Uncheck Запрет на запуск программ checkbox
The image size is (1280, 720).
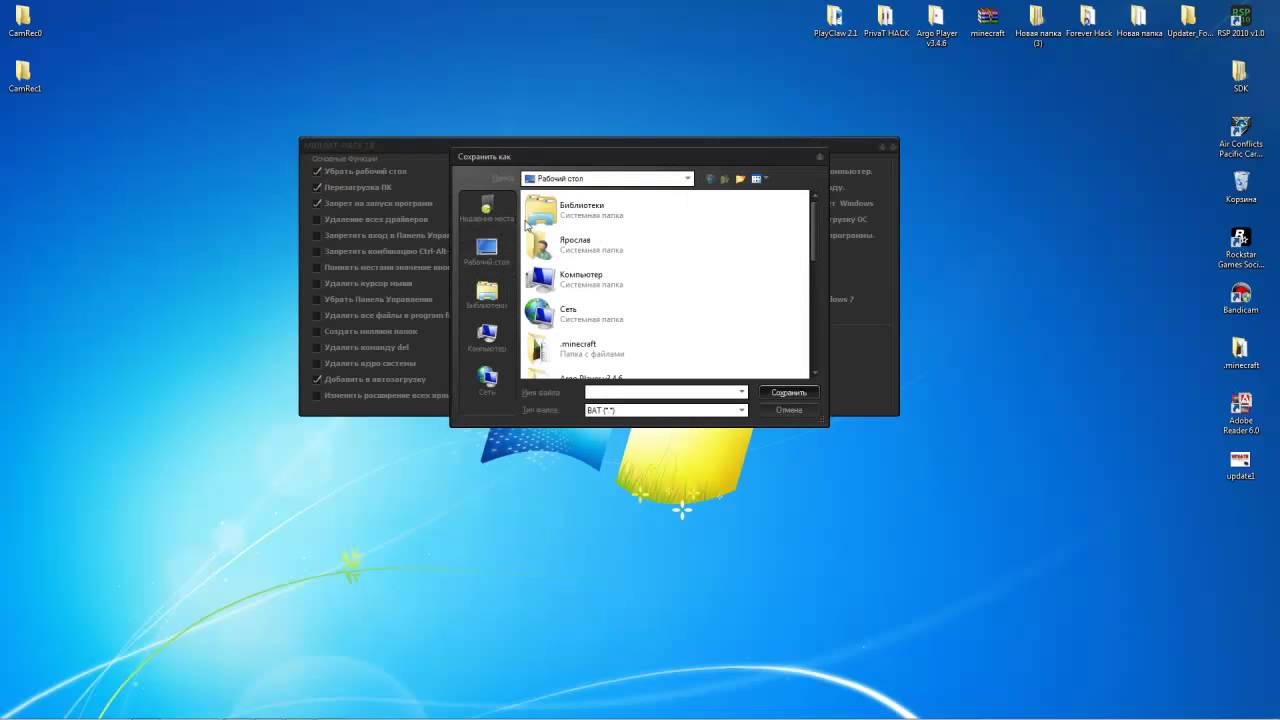[317, 203]
